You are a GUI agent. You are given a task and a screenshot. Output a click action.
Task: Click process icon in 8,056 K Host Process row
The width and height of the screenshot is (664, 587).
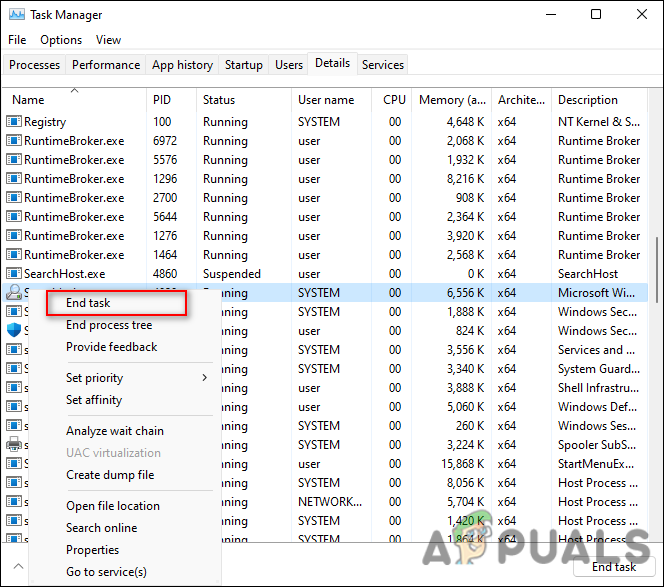point(14,483)
